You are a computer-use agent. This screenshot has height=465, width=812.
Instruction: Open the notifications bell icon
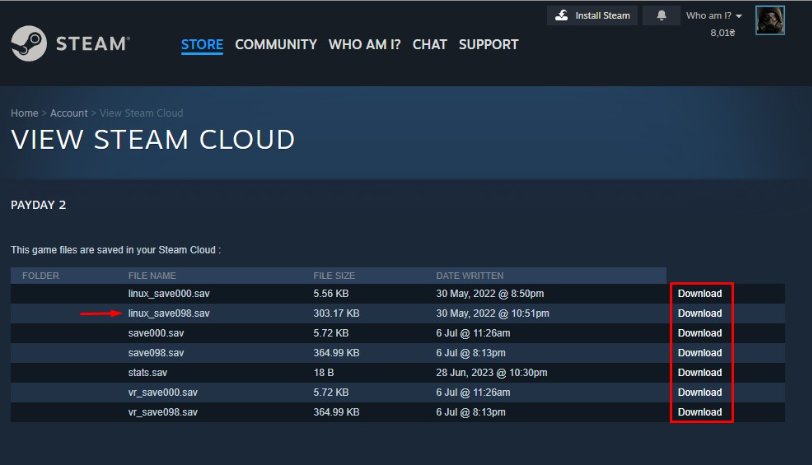(x=661, y=16)
